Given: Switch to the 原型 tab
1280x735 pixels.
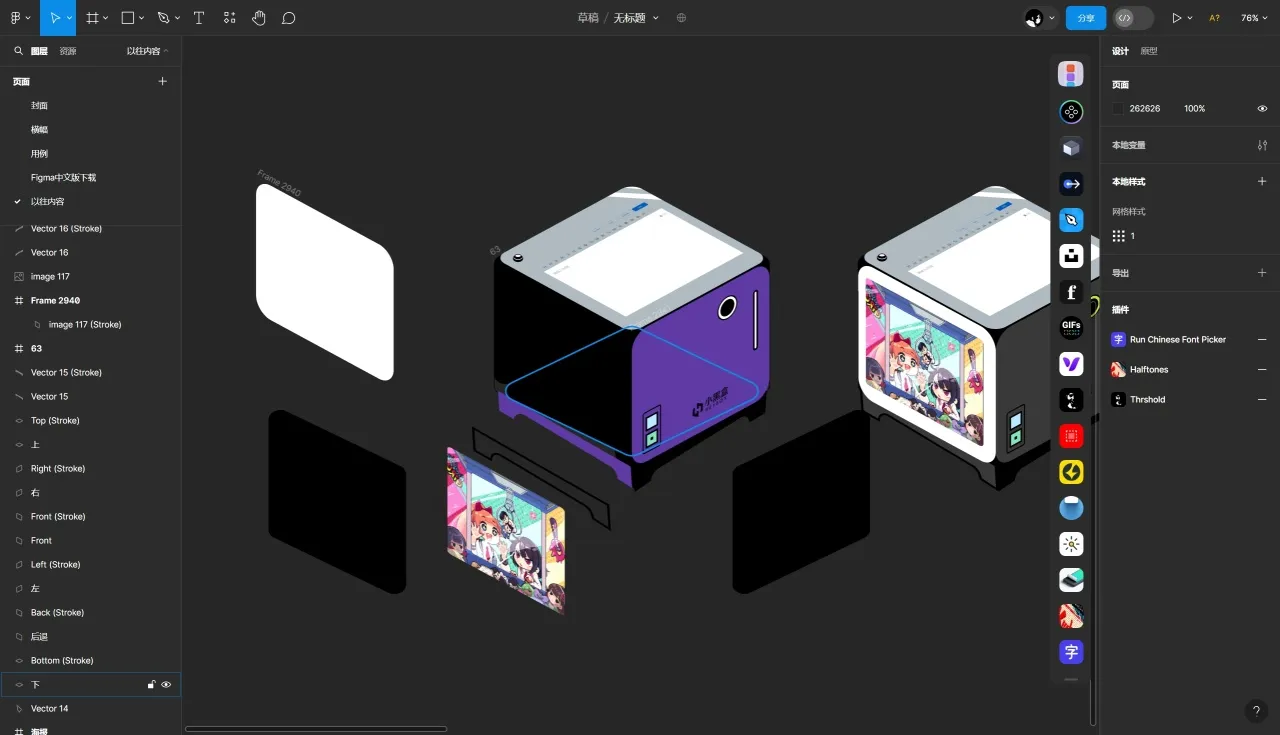Looking at the screenshot, I should [x=1149, y=51].
